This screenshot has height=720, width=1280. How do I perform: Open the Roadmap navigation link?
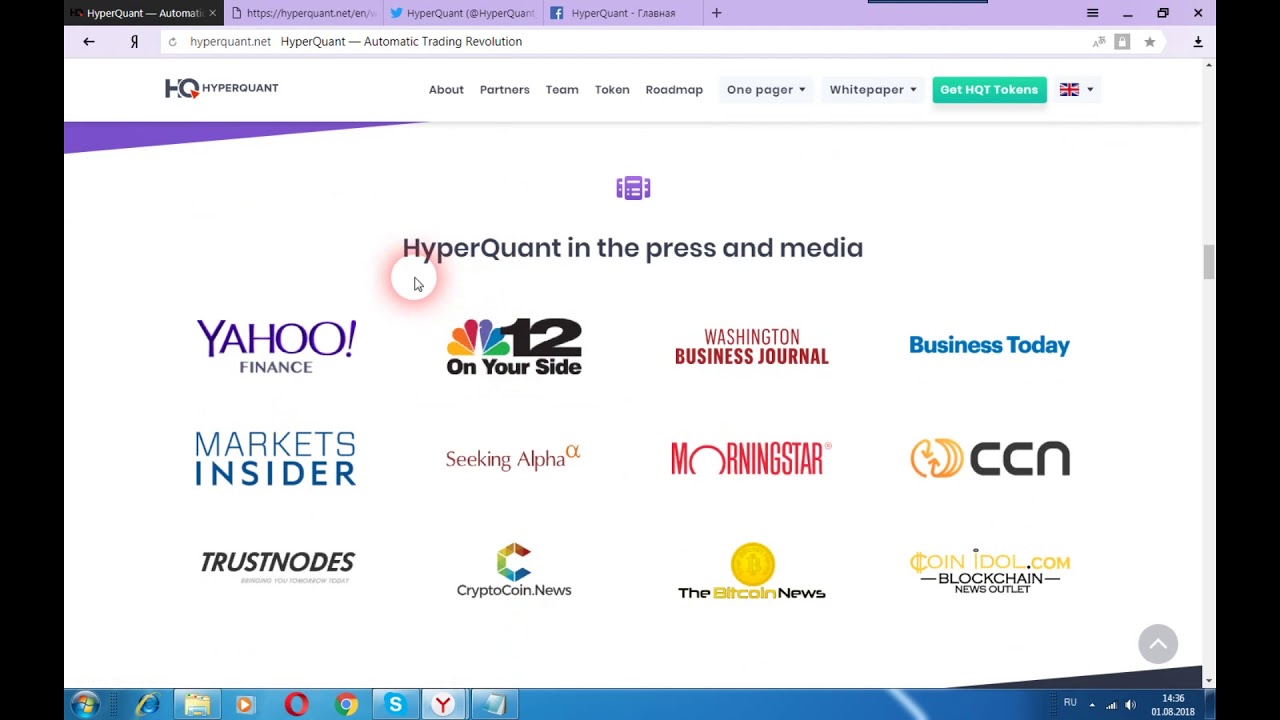pos(674,90)
